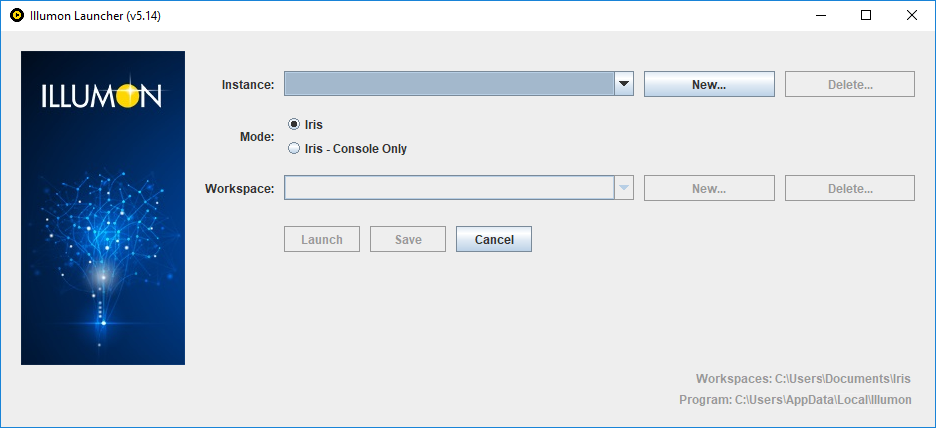The width and height of the screenshot is (936, 428).
Task: Close the Illumon Launcher window
Action: tap(912, 16)
